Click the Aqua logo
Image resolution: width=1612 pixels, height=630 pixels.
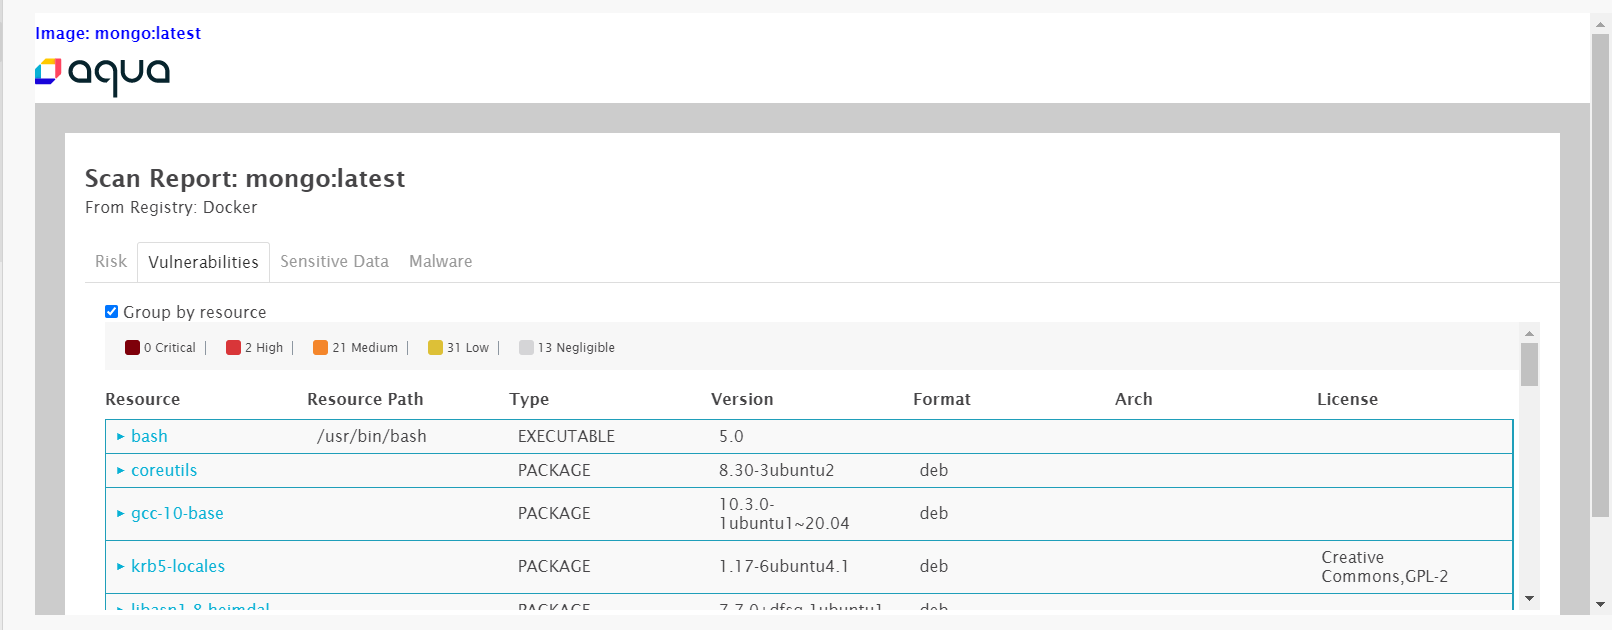[x=102, y=75]
